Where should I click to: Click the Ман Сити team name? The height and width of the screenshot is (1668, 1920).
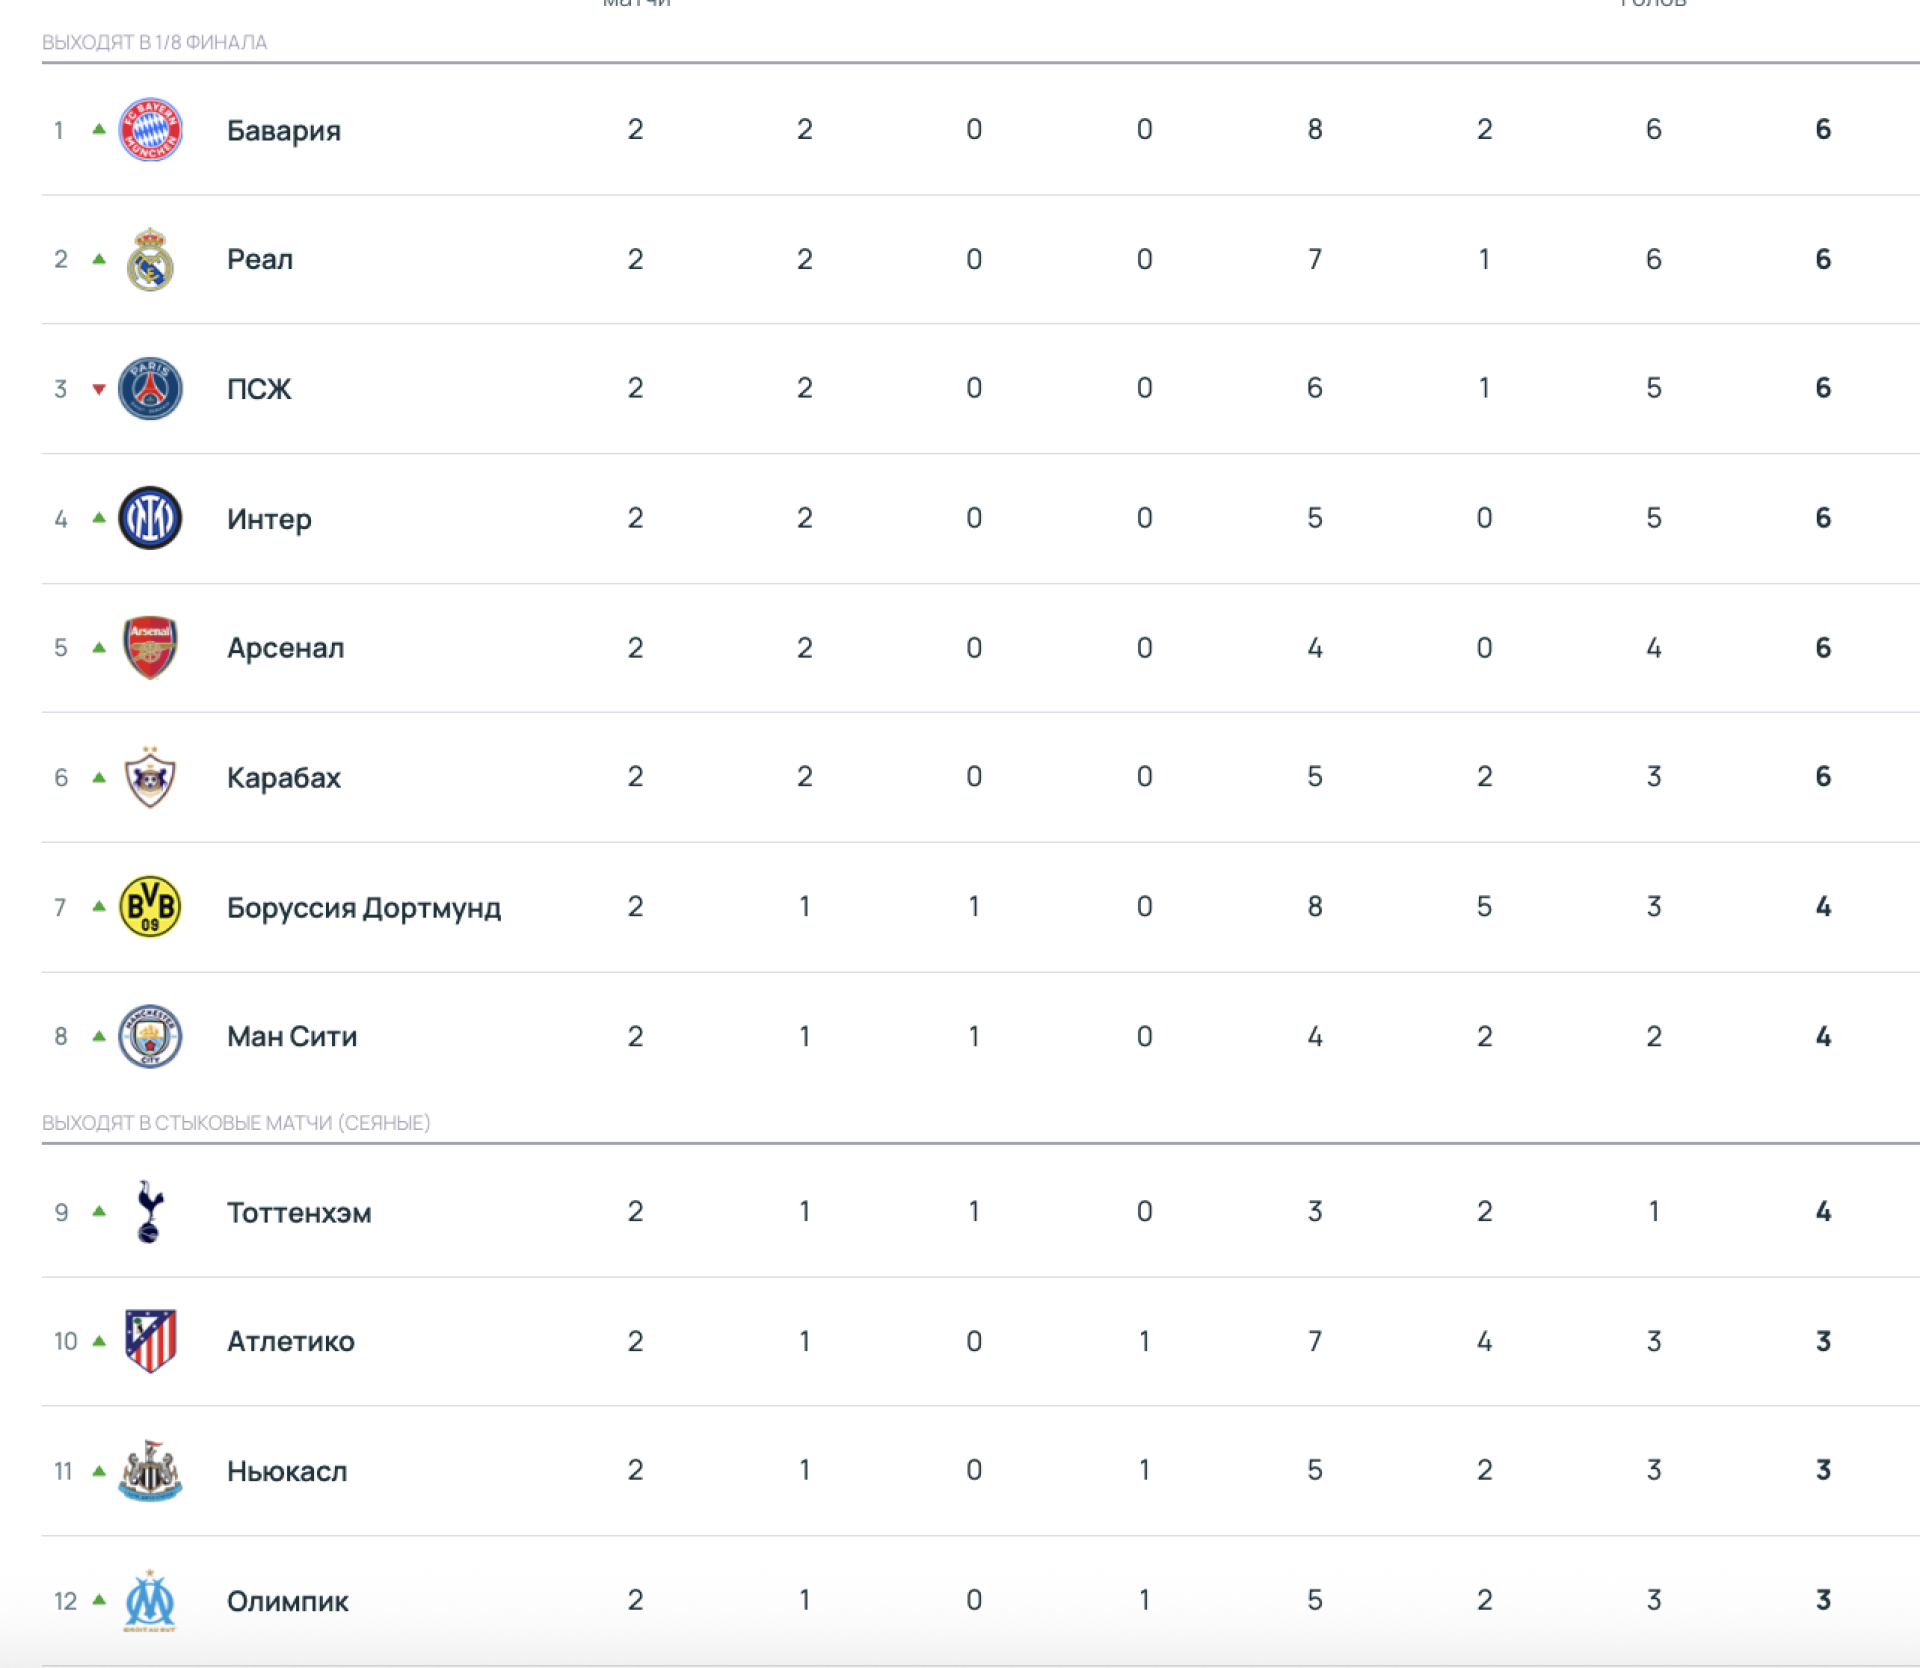292,1037
